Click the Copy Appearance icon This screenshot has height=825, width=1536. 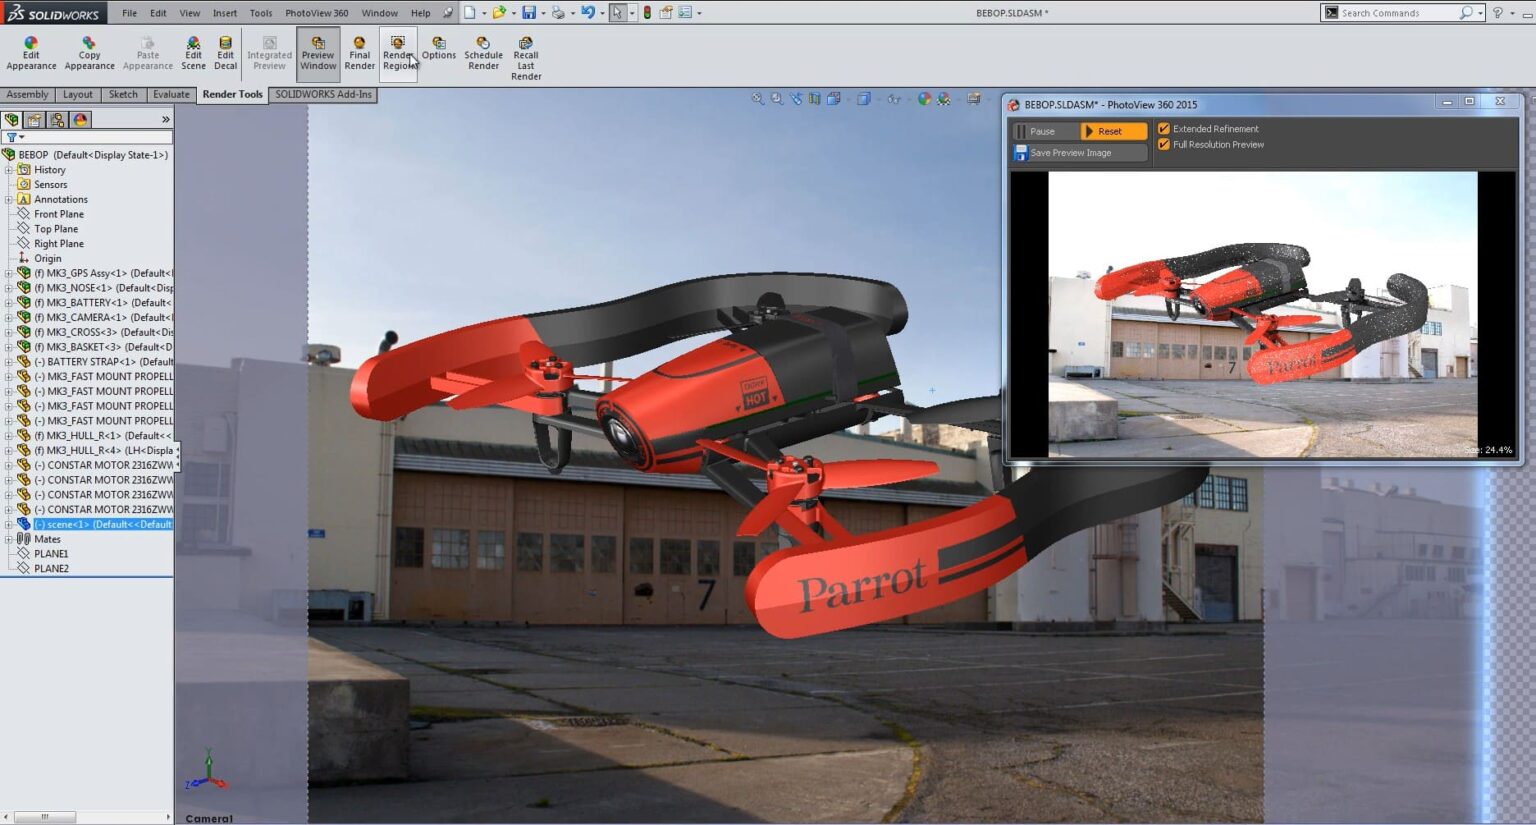[x=89, y=53]
